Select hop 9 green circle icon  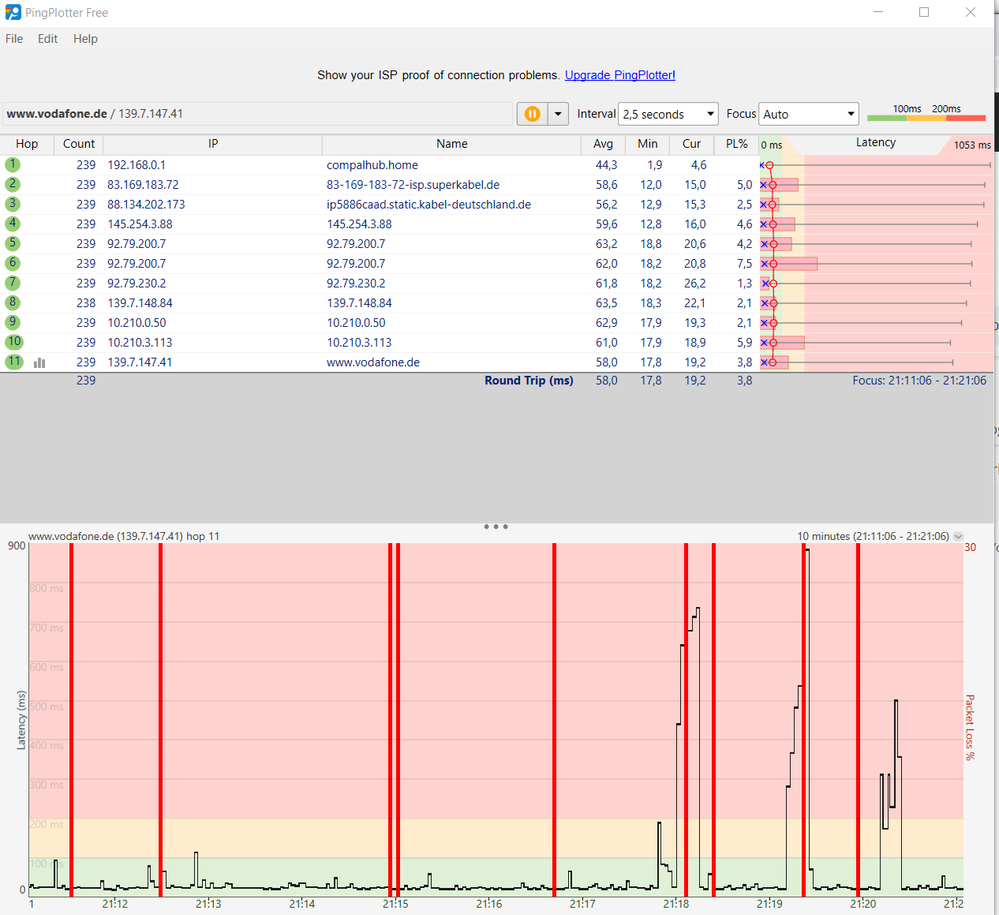pyautogui.click(x=13, y=322)
